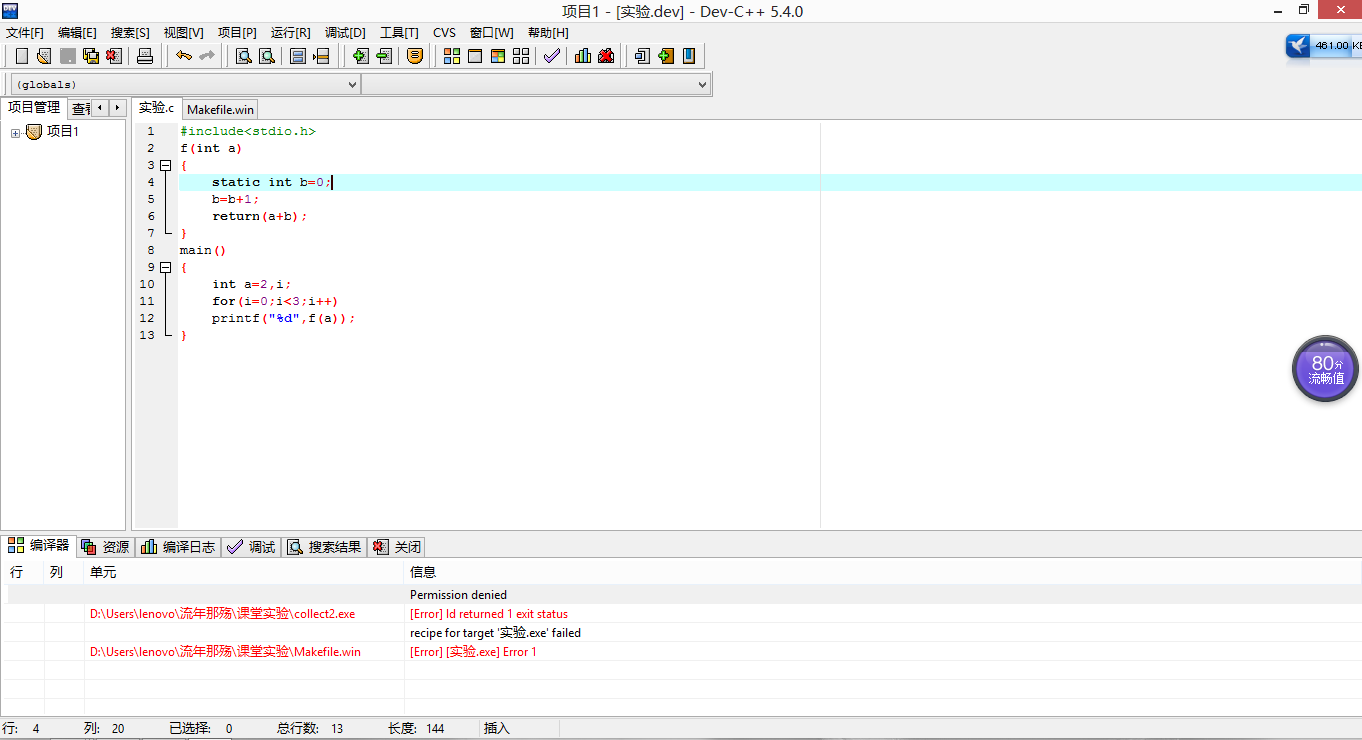Click the Debug checkmark toolbar icon

pyautogui.click(x=552, y=56)
